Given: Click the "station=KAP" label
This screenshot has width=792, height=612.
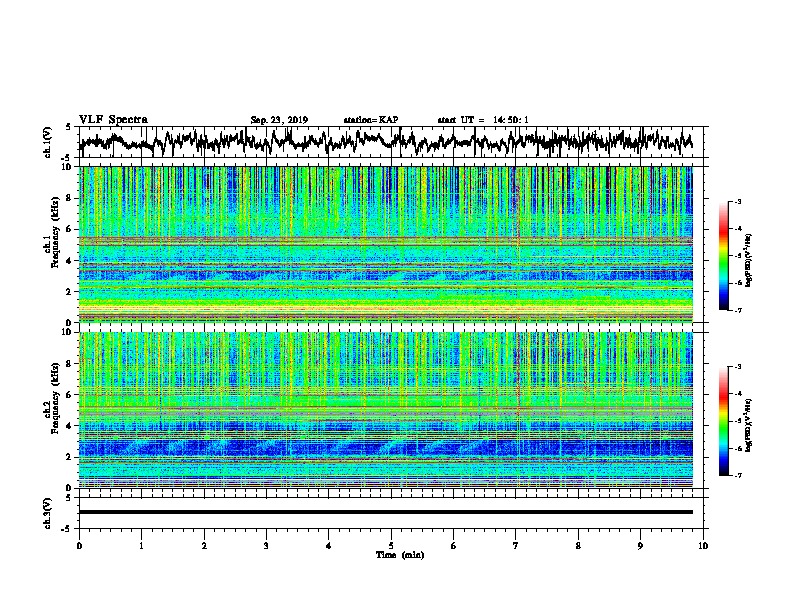Looking at the screenshot, I should tap(371, 120).
